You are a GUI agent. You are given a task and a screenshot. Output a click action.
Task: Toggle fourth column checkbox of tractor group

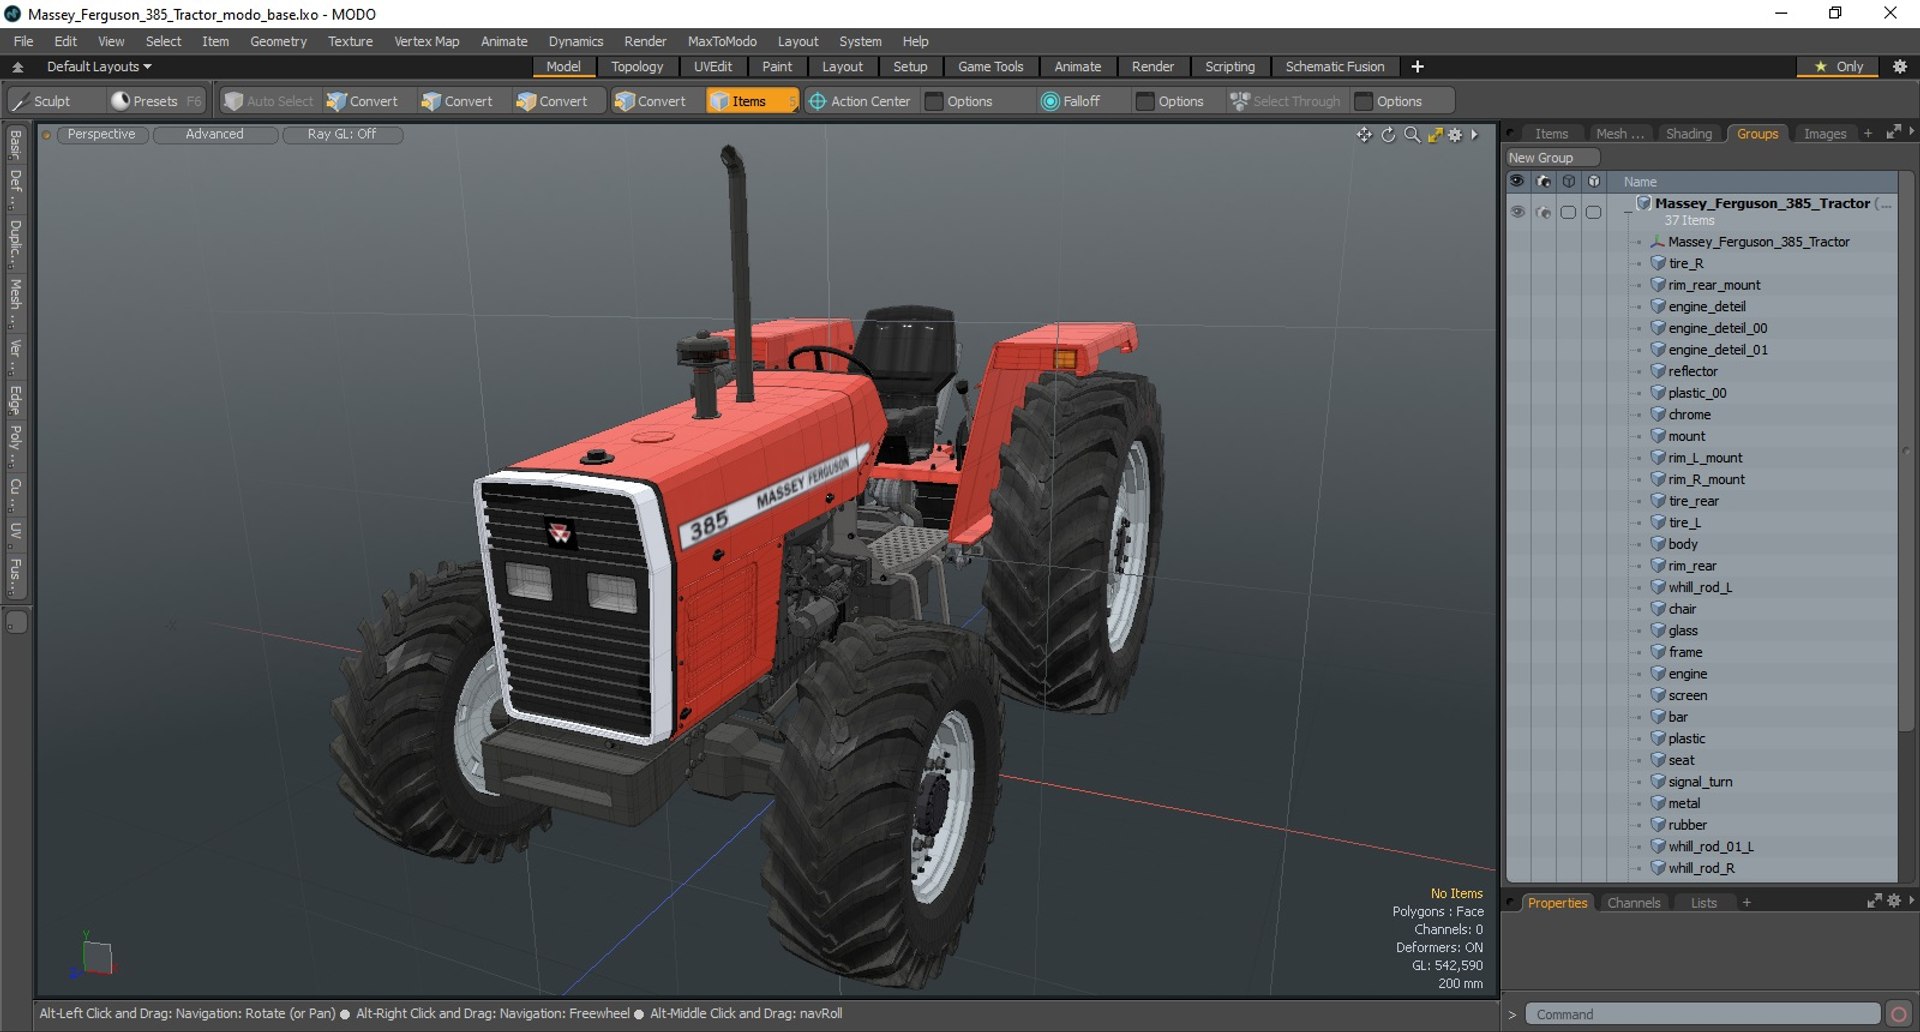(1594, 212)
